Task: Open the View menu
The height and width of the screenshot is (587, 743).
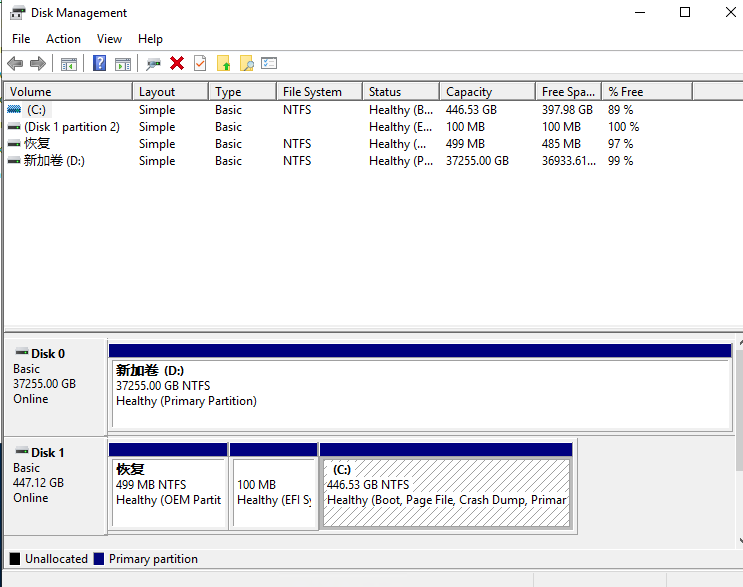Action: coord(109,39)
